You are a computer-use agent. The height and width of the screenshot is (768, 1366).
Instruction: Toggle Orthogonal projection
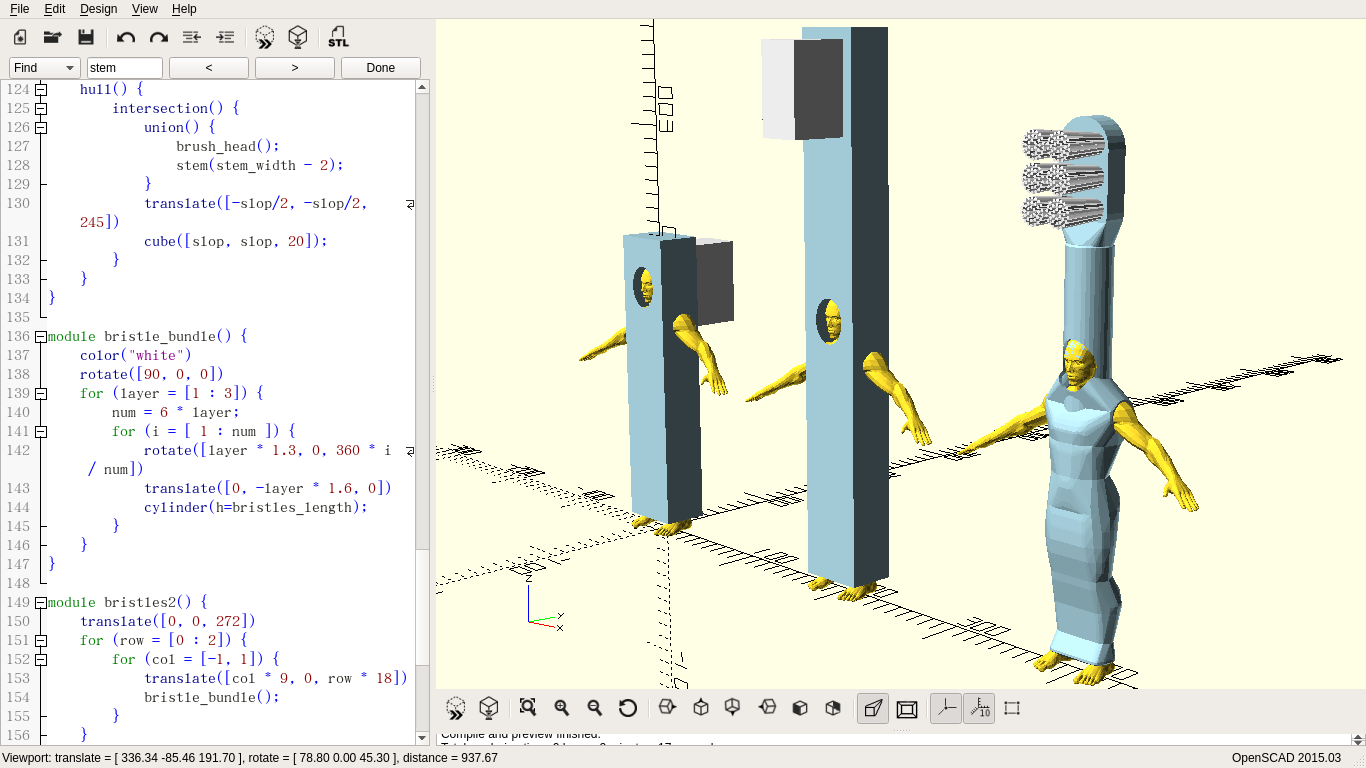point(907,708)
